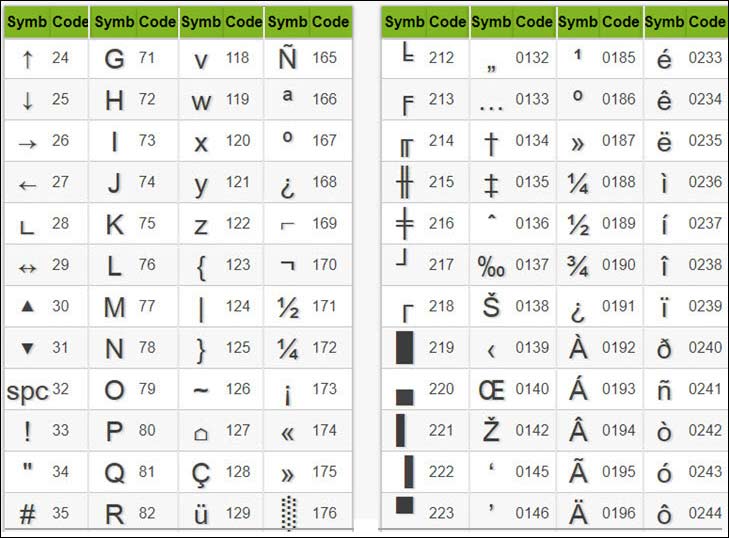This screenshot has height=539, width=729.
Task: Click the code number 0233 cell
Action: pyautogui.click(x=705, y=58)
